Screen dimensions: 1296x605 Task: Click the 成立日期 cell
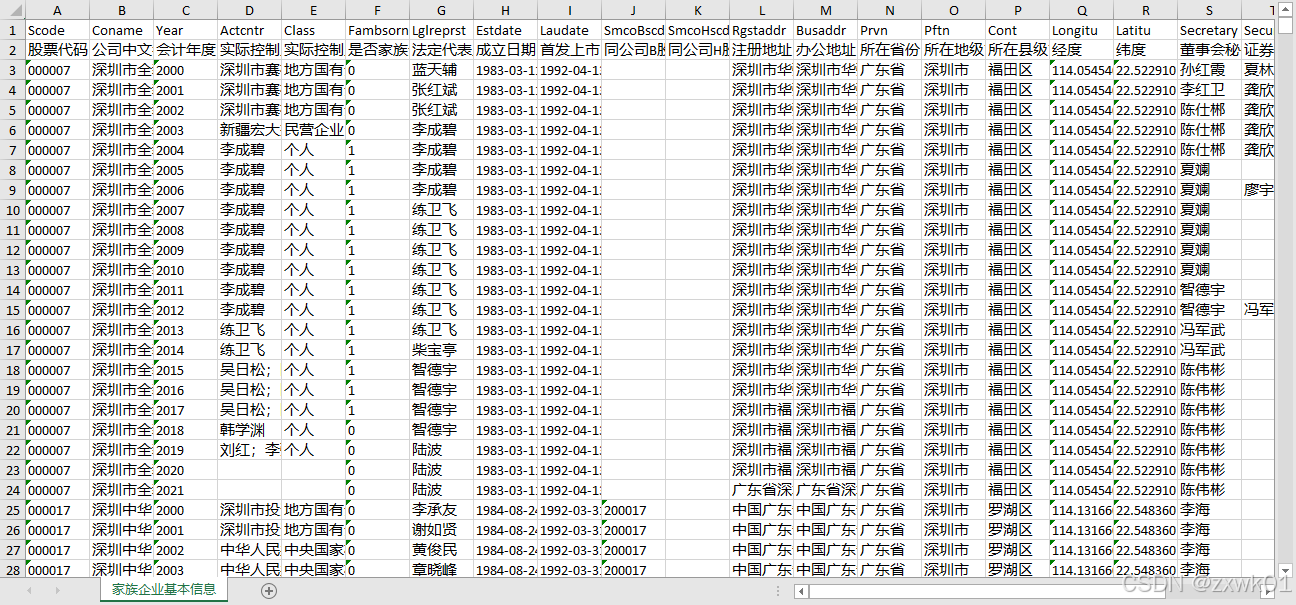point(505,50)
